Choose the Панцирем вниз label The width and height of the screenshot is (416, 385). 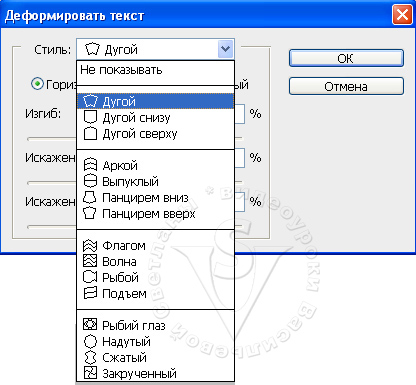click(145, 198)
